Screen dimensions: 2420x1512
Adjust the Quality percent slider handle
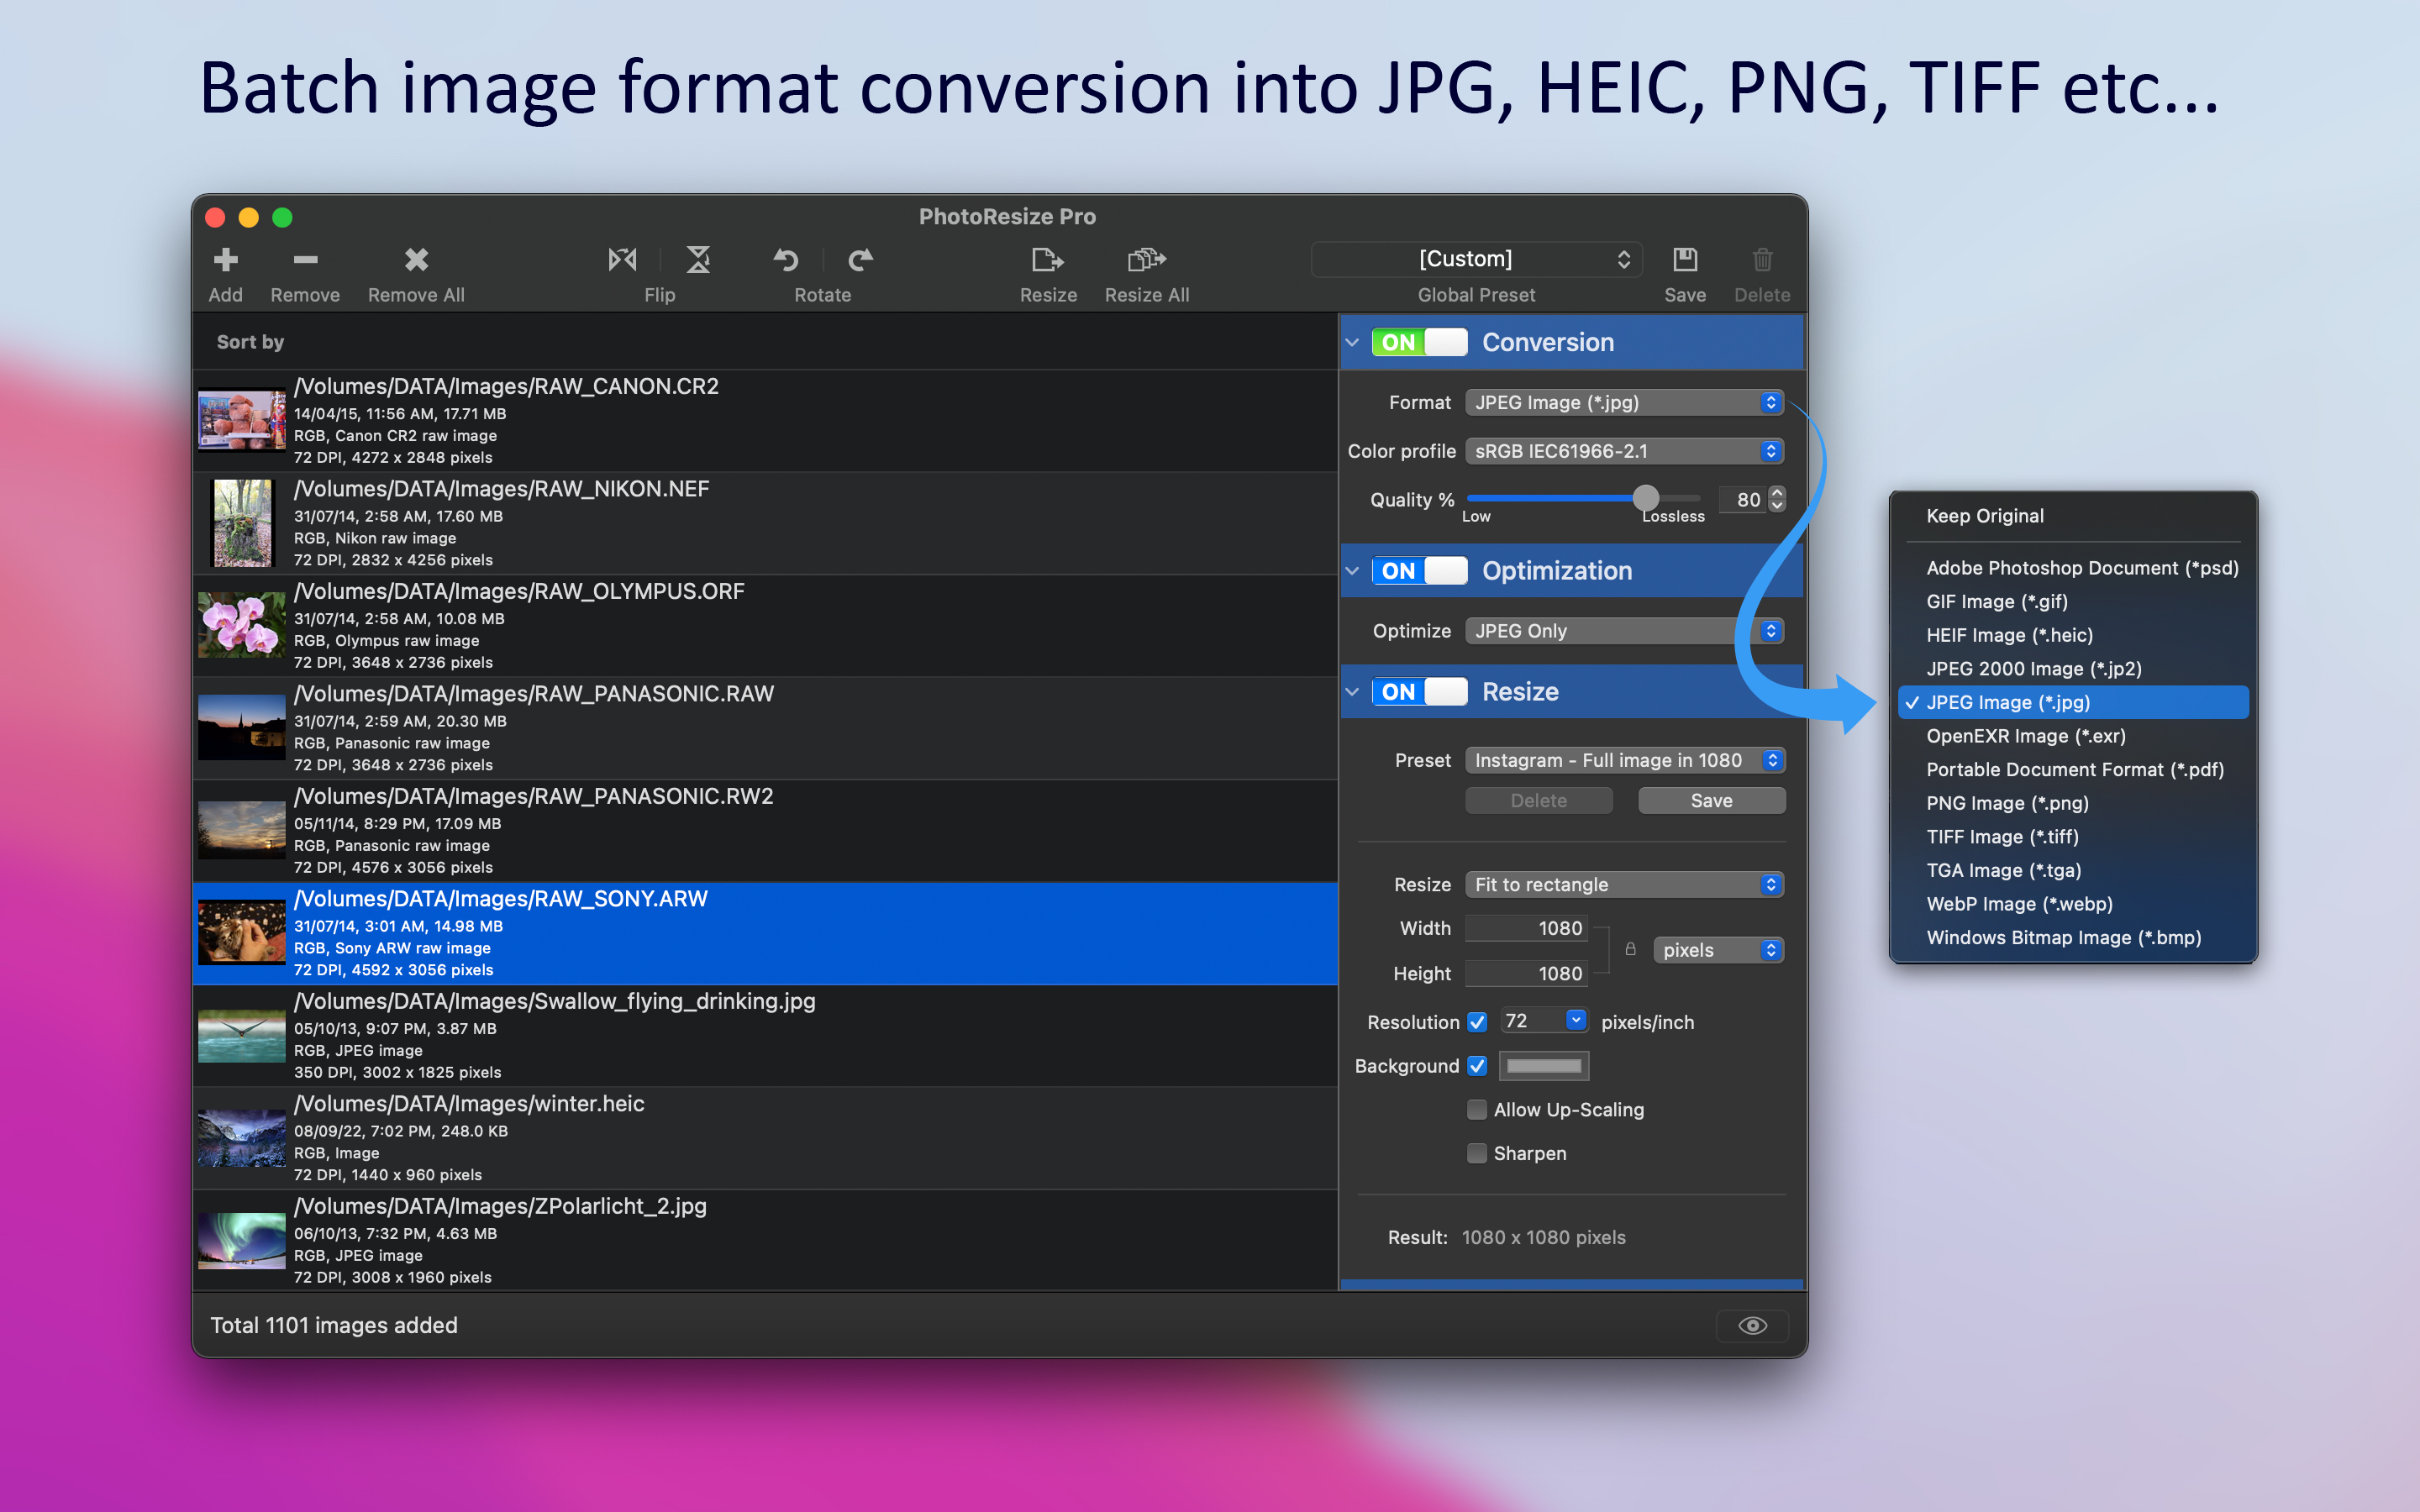tap(1645, 497)
